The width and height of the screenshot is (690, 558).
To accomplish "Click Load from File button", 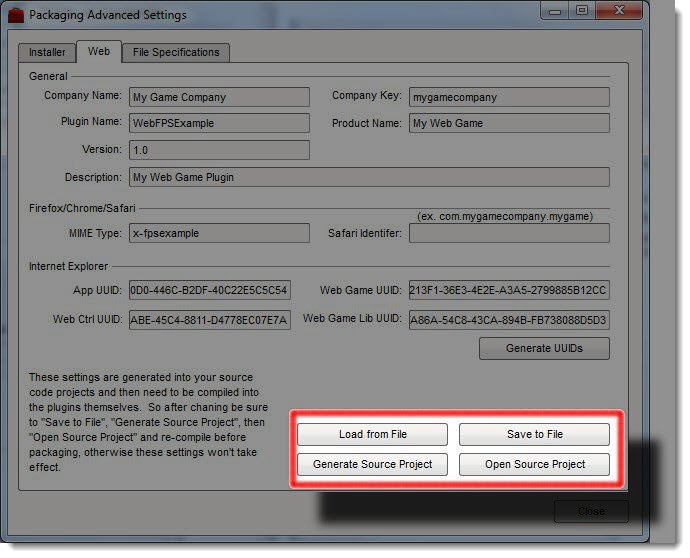I will (372, 434).
